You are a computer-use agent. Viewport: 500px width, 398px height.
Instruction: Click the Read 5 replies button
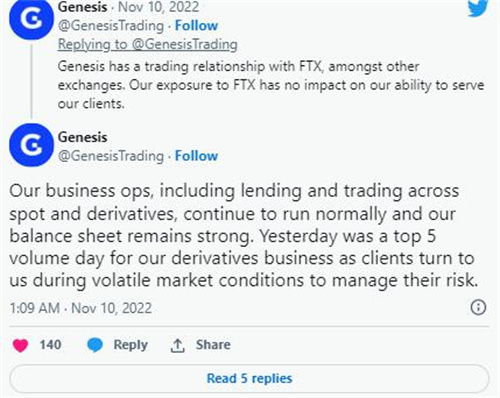249,378
